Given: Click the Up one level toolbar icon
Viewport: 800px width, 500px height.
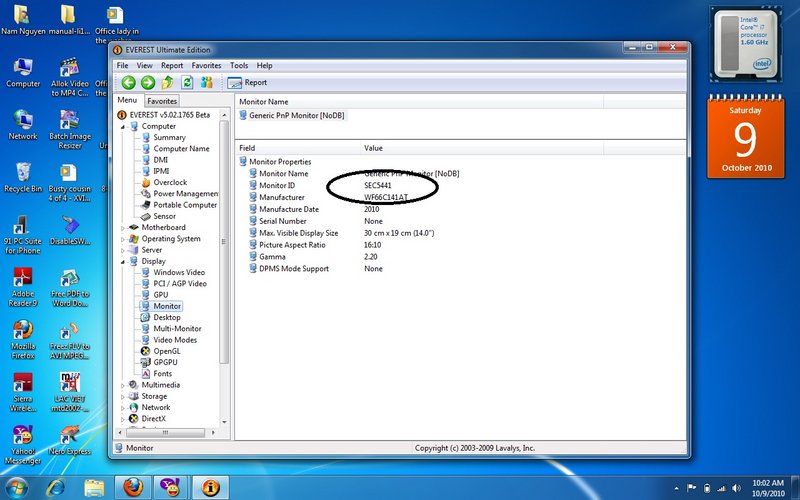Looking at the screenshot, I should click(x=167, y=83).
